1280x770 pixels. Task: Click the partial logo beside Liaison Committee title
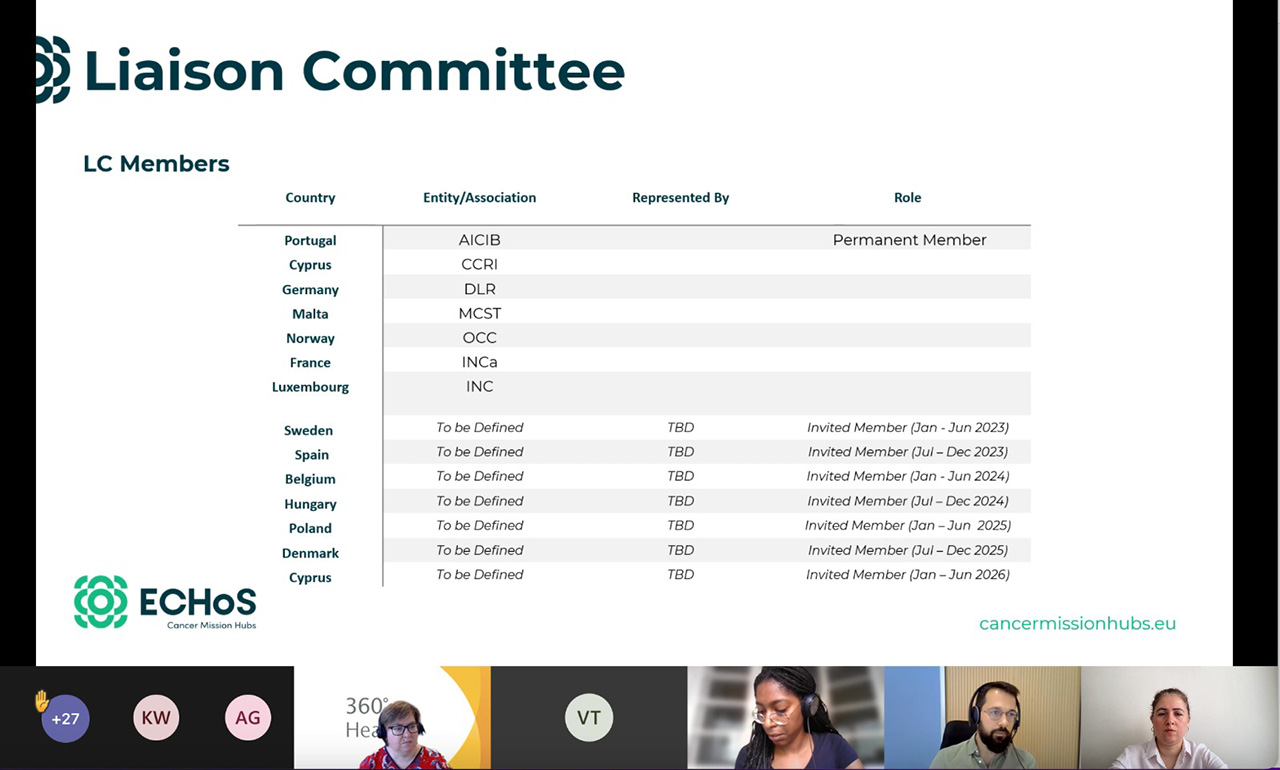click(52, 70)
